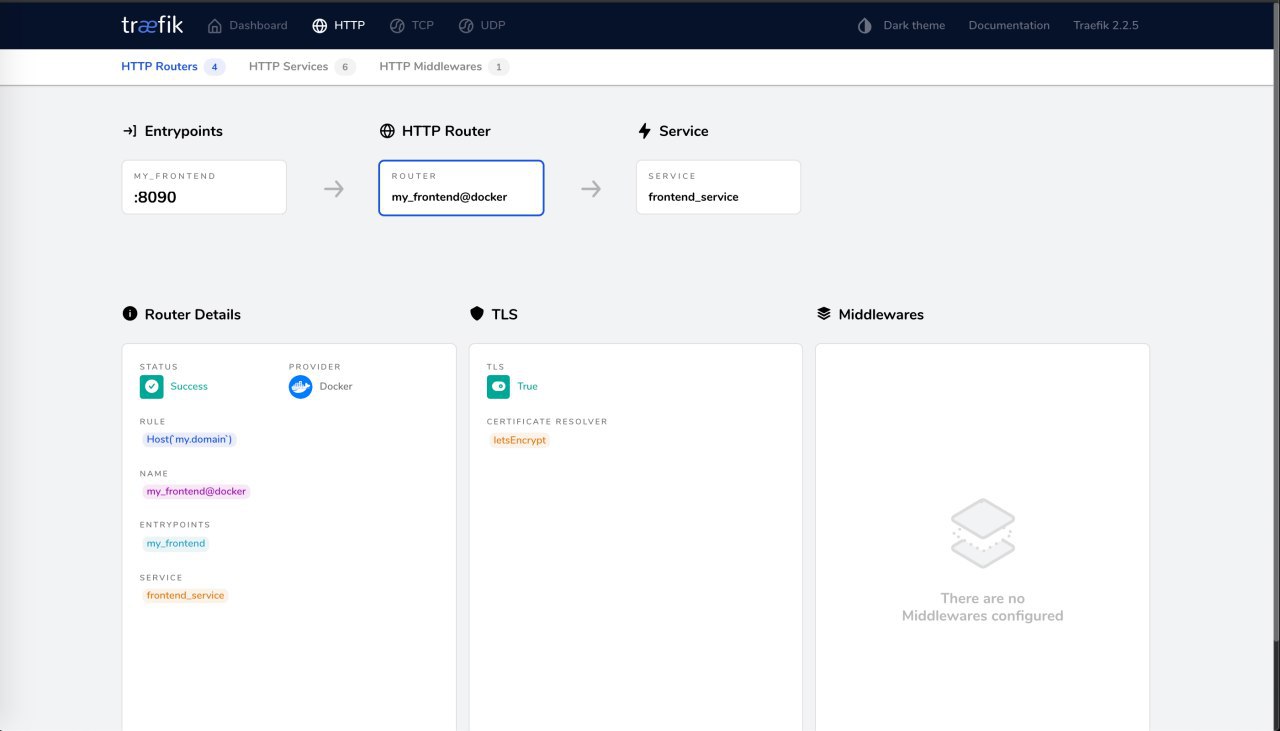Screen dimensions: 1280x731
Task: Click the TCP icon in navbar
Action: (x=397, y=26)
